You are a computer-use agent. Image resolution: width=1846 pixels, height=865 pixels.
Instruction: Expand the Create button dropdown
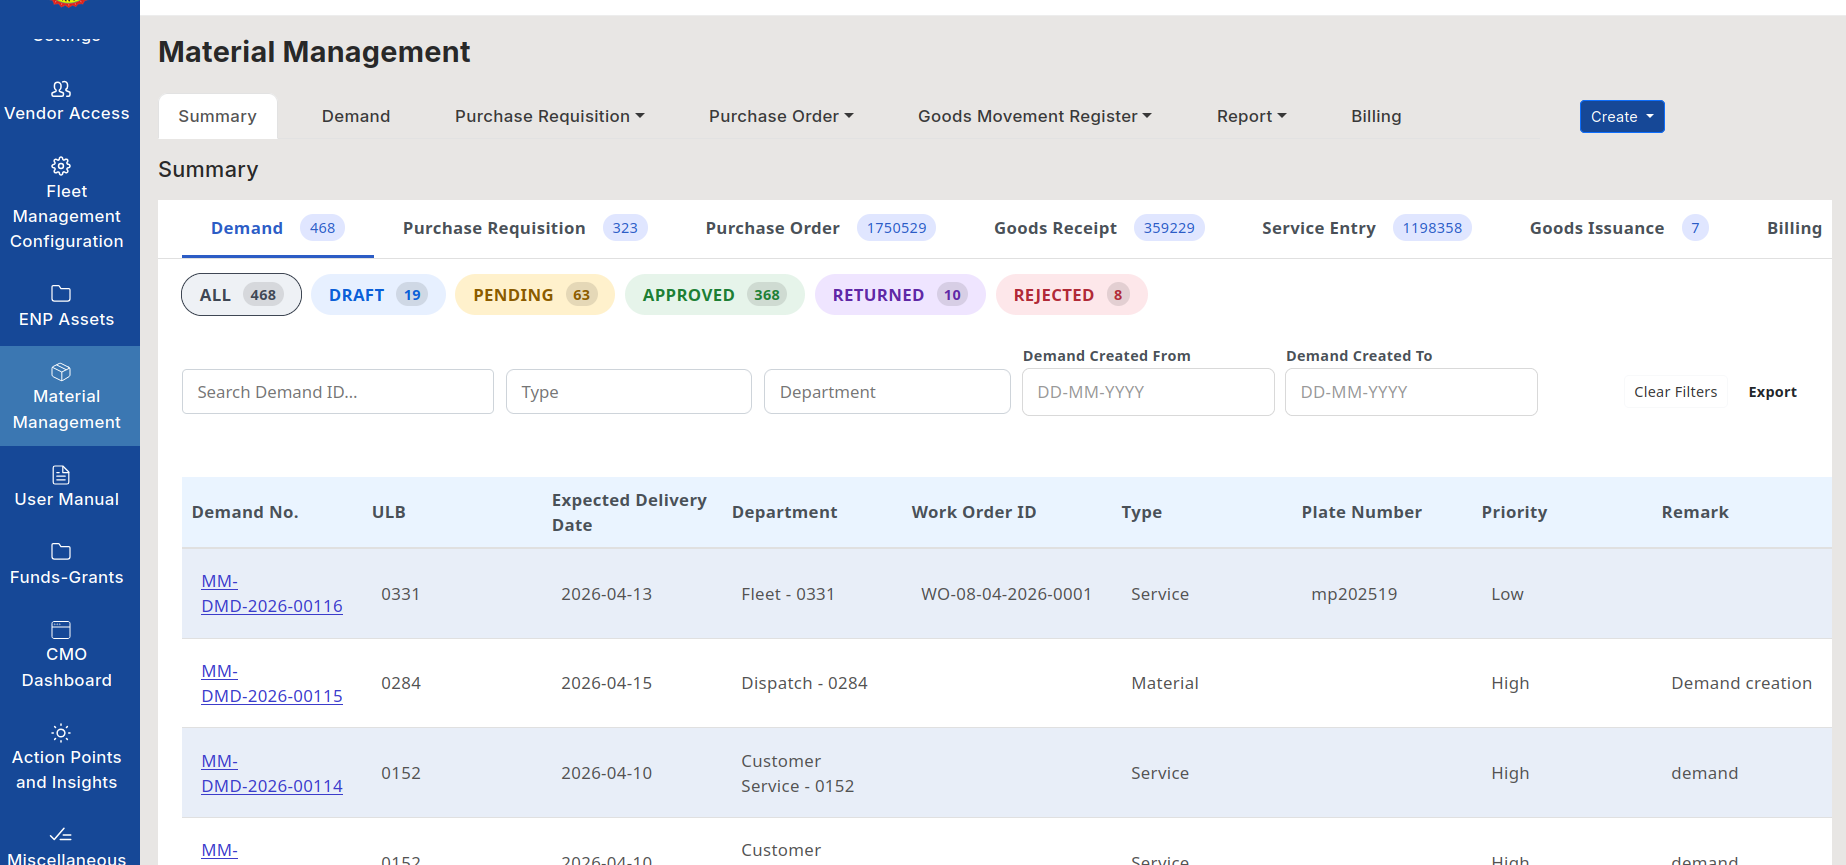pyautogui.click(x=1622, y=116)
